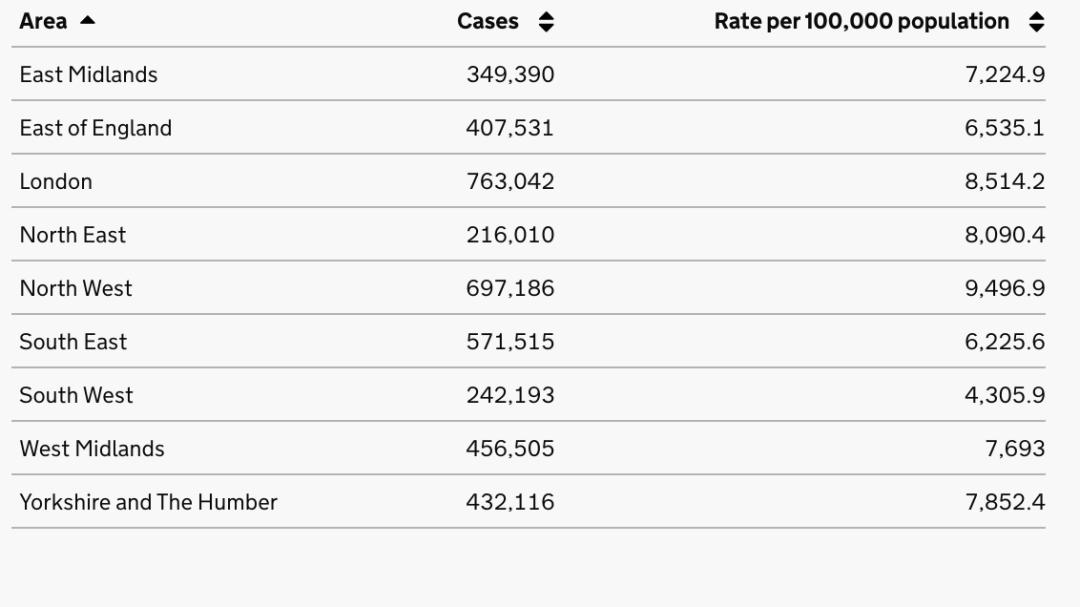Select the West Midlands row label
Image resolution: width=1080 pixels, height=607 pixels.
92,448
